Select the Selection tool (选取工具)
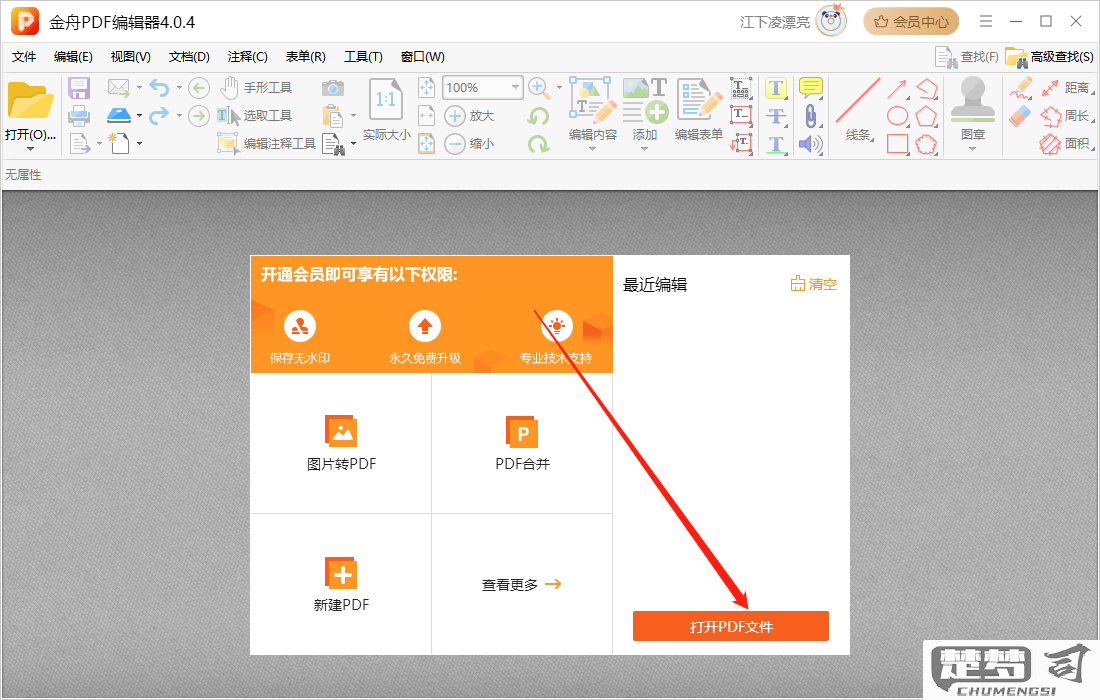This screenshot has width=1100, height=700. pos(255,116)
